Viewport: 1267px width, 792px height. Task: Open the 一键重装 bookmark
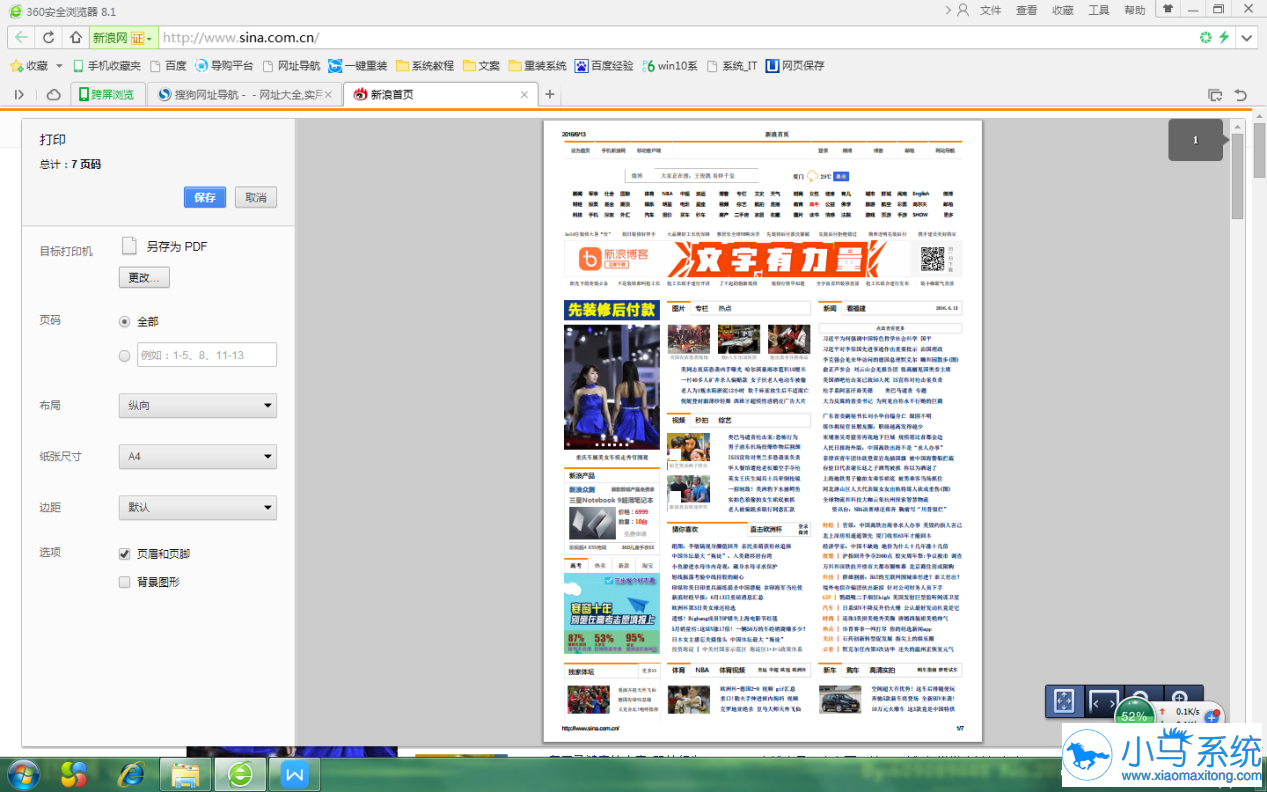pos(357,66)
